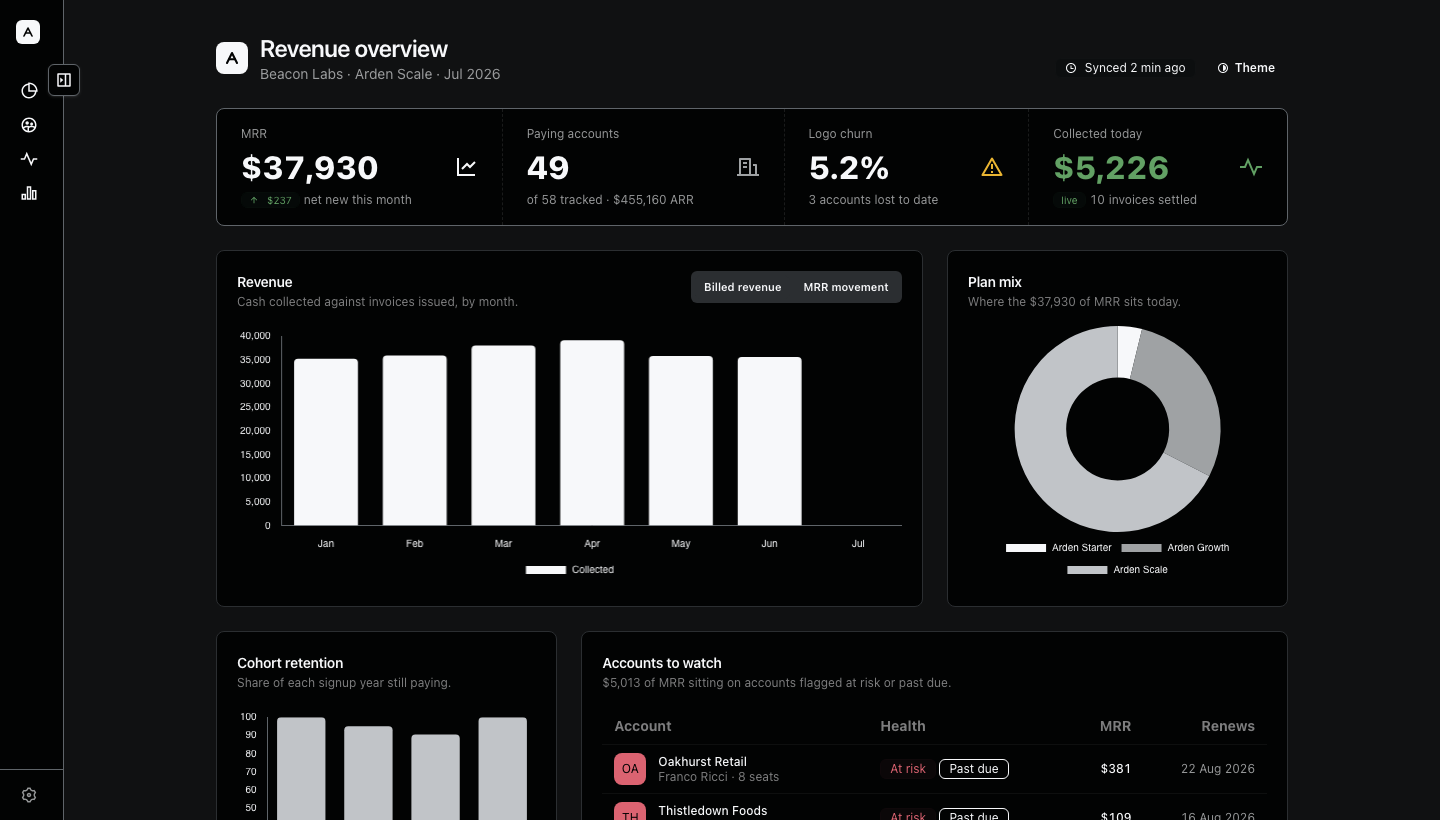Open the round gauge sidebar icon below pie chart
Viewport: 1440px width, 820px height.
click(x=29, y=125)
